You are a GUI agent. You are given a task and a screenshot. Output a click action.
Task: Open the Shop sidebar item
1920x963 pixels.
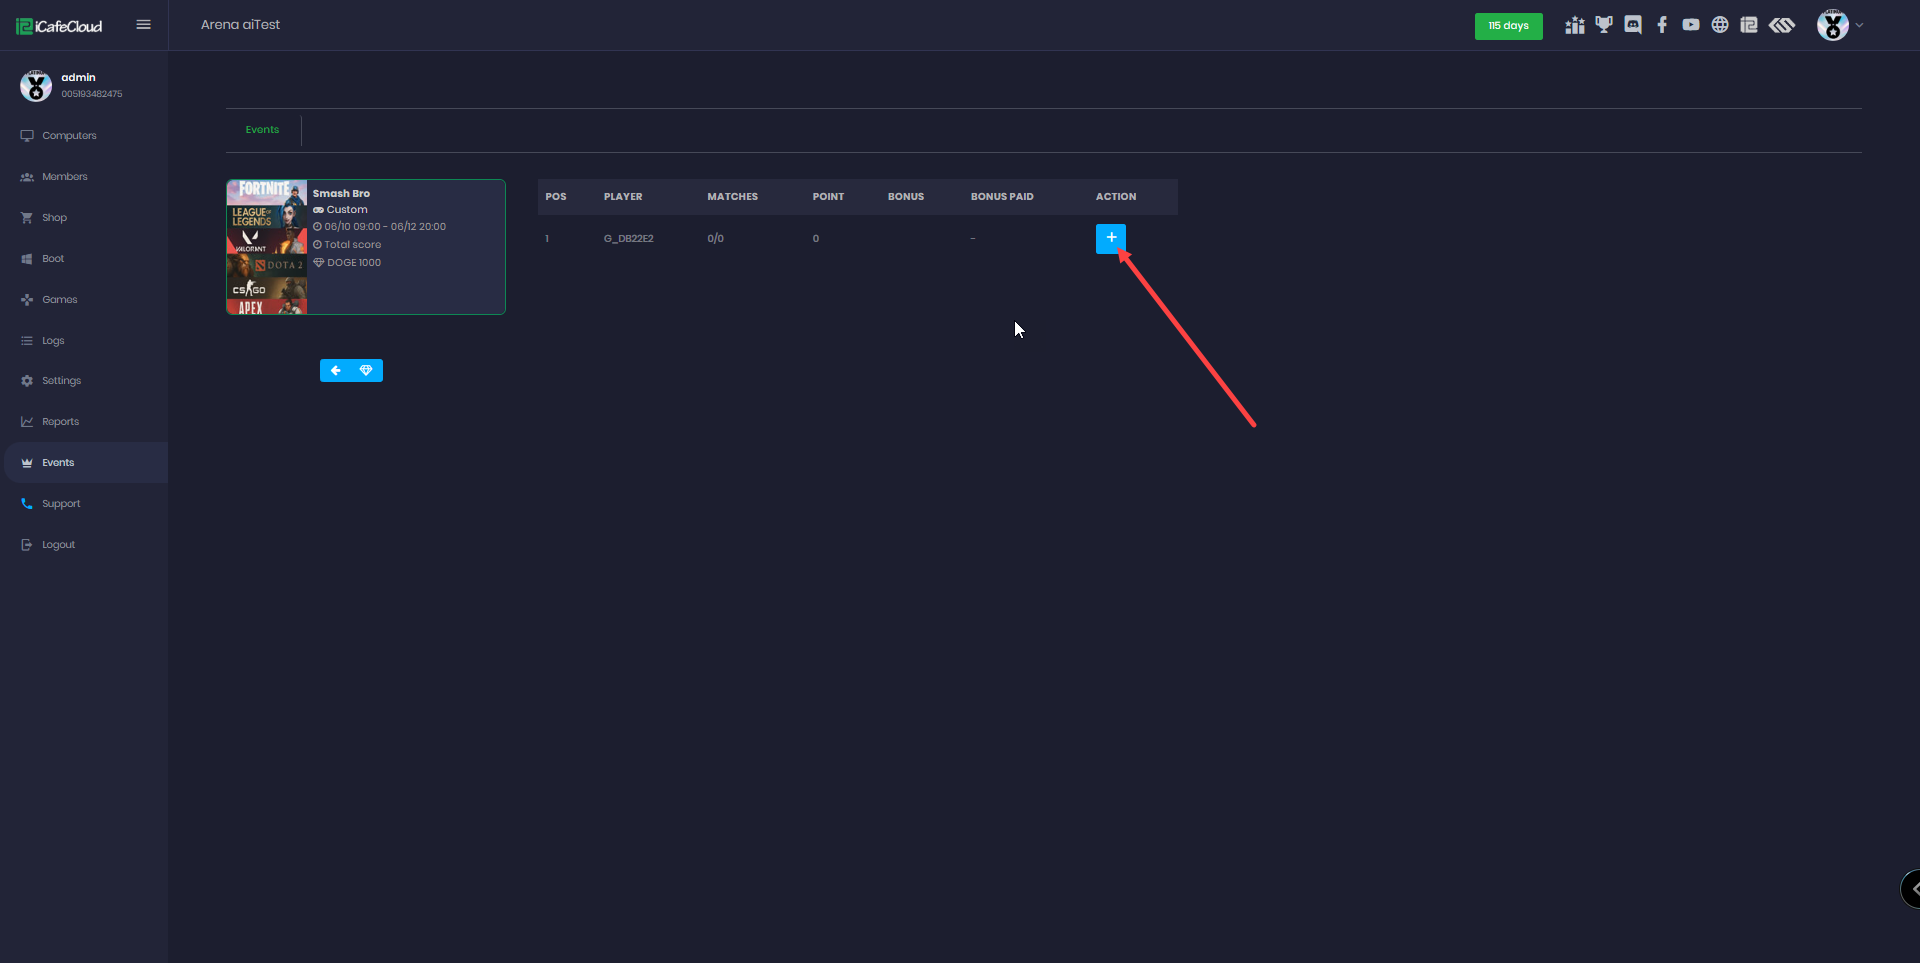pyautogui.click(x=54, y=218)
